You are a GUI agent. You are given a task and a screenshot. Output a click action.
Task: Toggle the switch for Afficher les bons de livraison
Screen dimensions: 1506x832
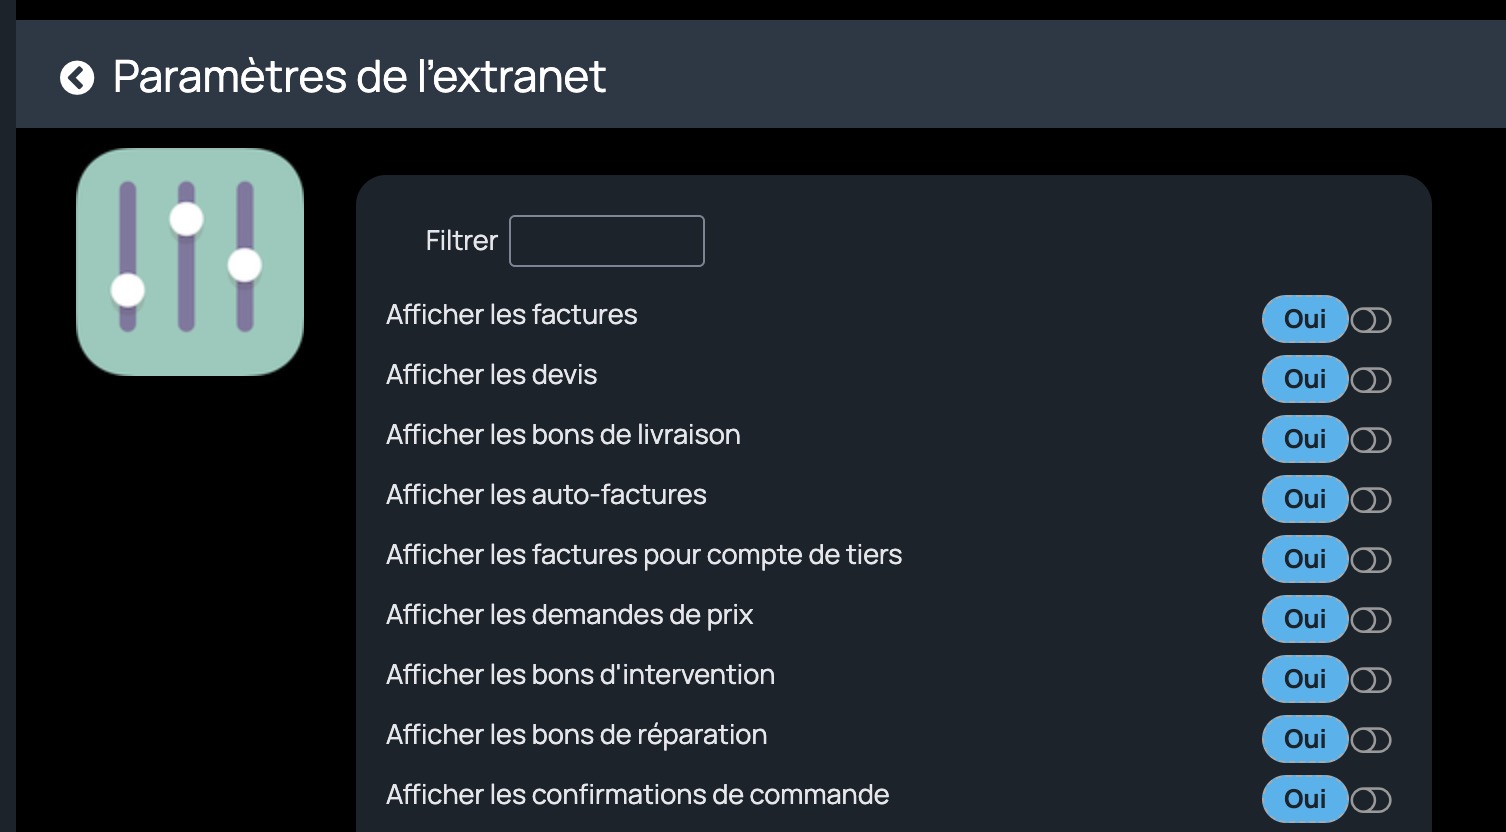pos(1371,440)
